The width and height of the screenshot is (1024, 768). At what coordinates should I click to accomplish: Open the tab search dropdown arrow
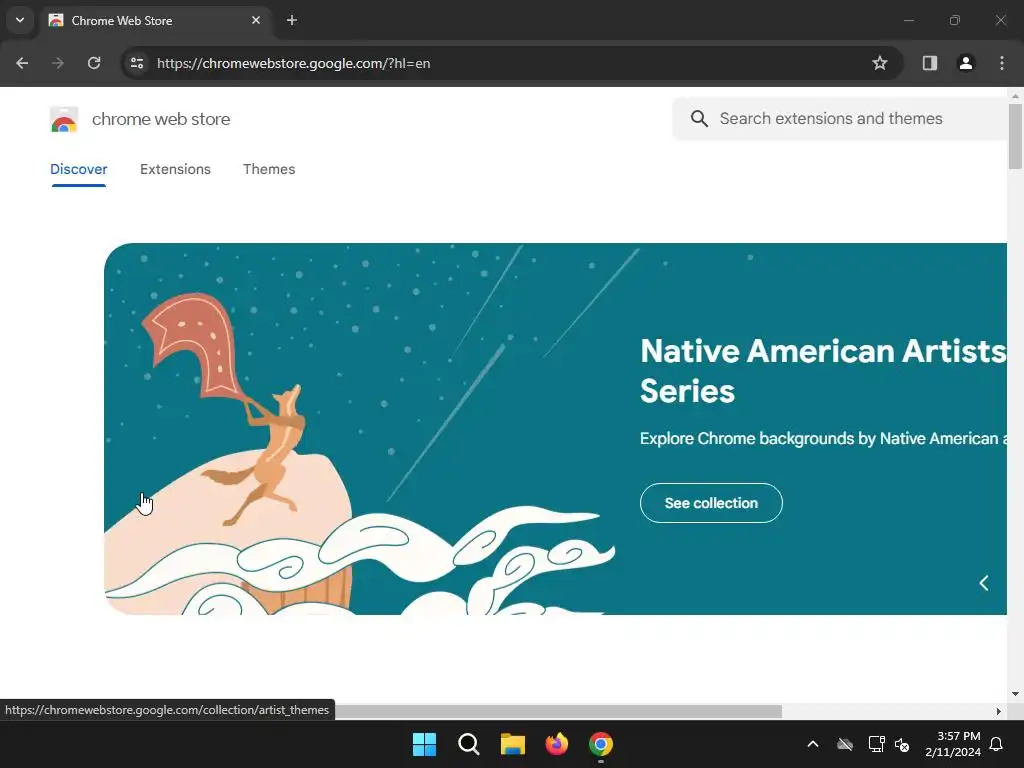coord(20,20)
